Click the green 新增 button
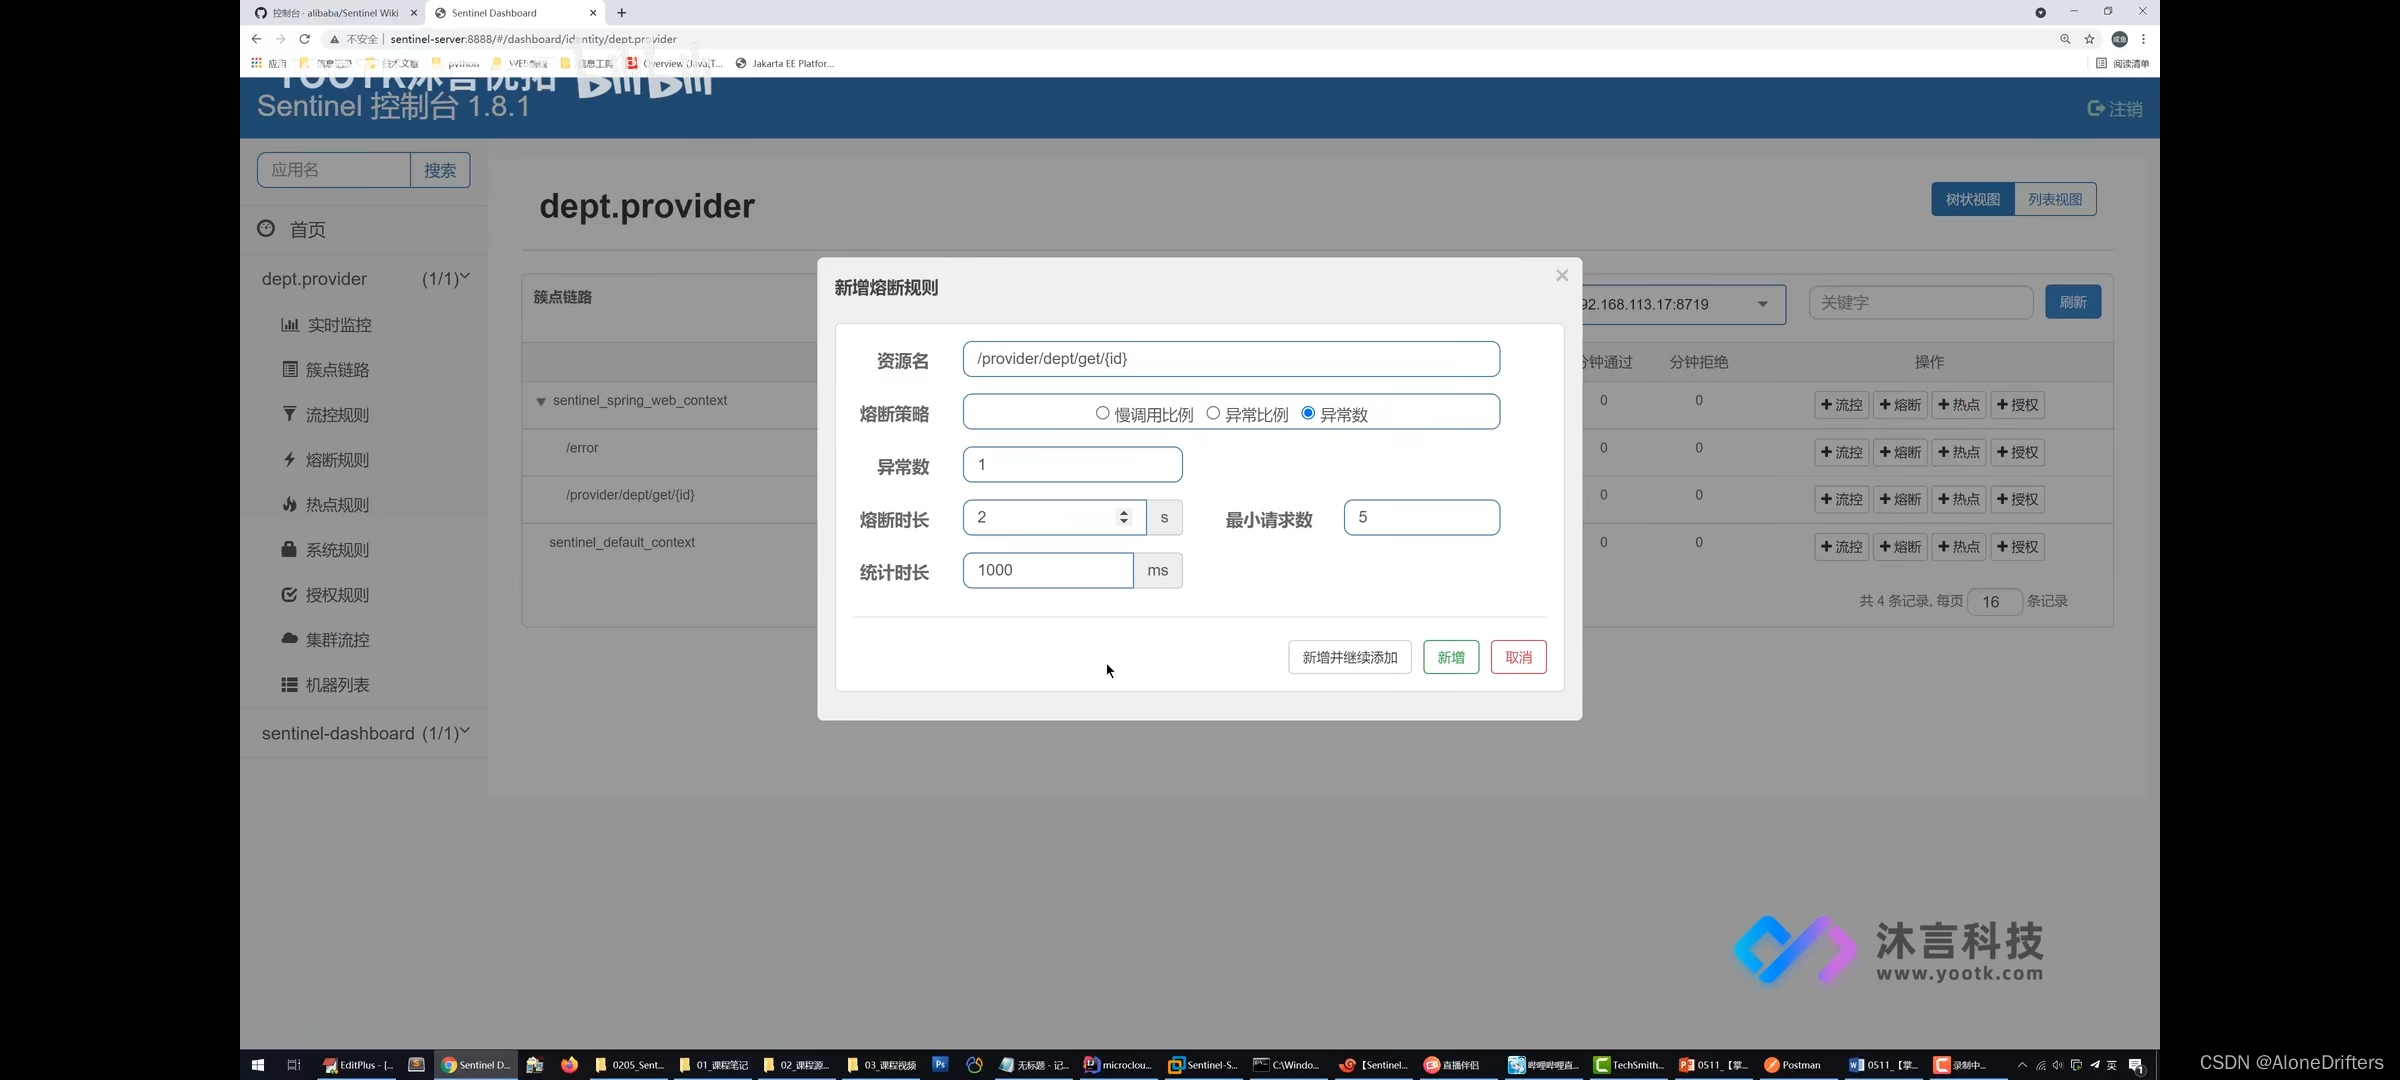The width and height of the screenshot is (2400, 1080). [x=1451, y=657]
